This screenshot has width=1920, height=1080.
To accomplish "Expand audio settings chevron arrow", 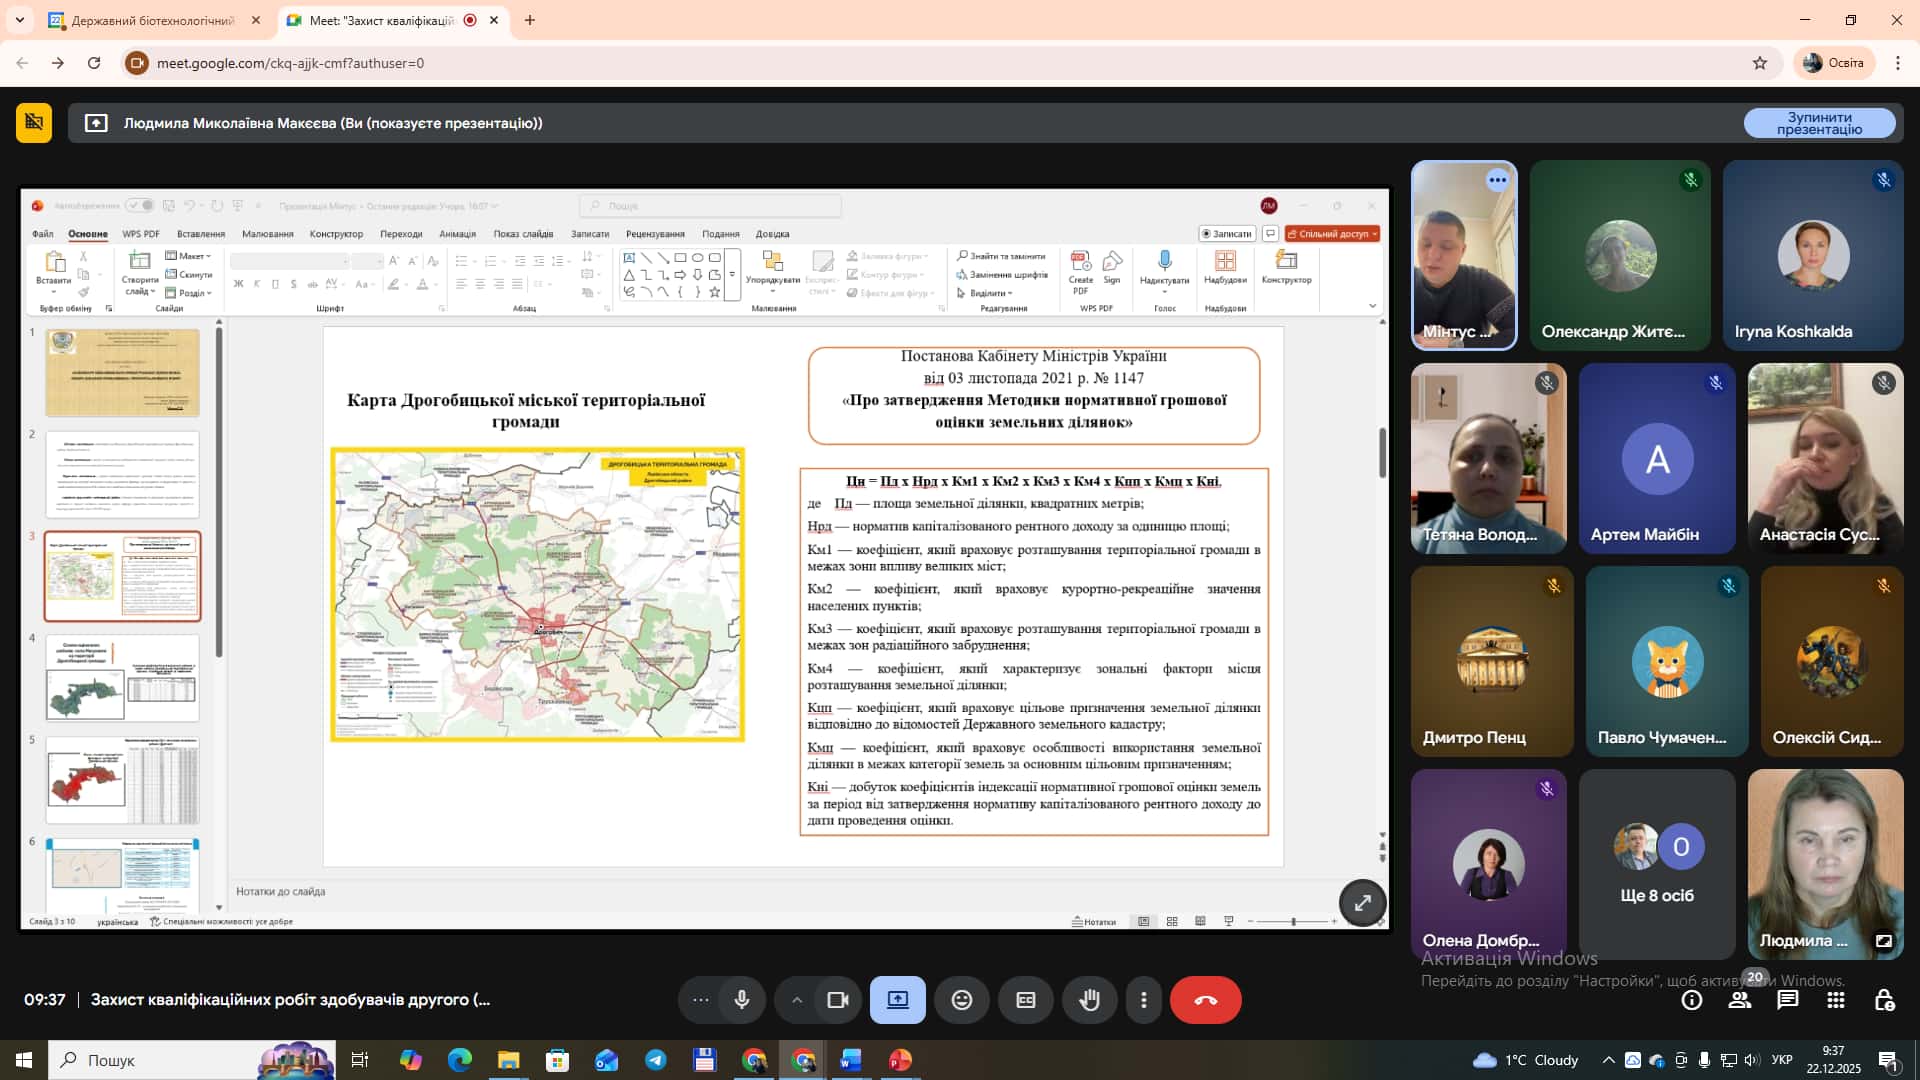I will tap(796, 1000).
